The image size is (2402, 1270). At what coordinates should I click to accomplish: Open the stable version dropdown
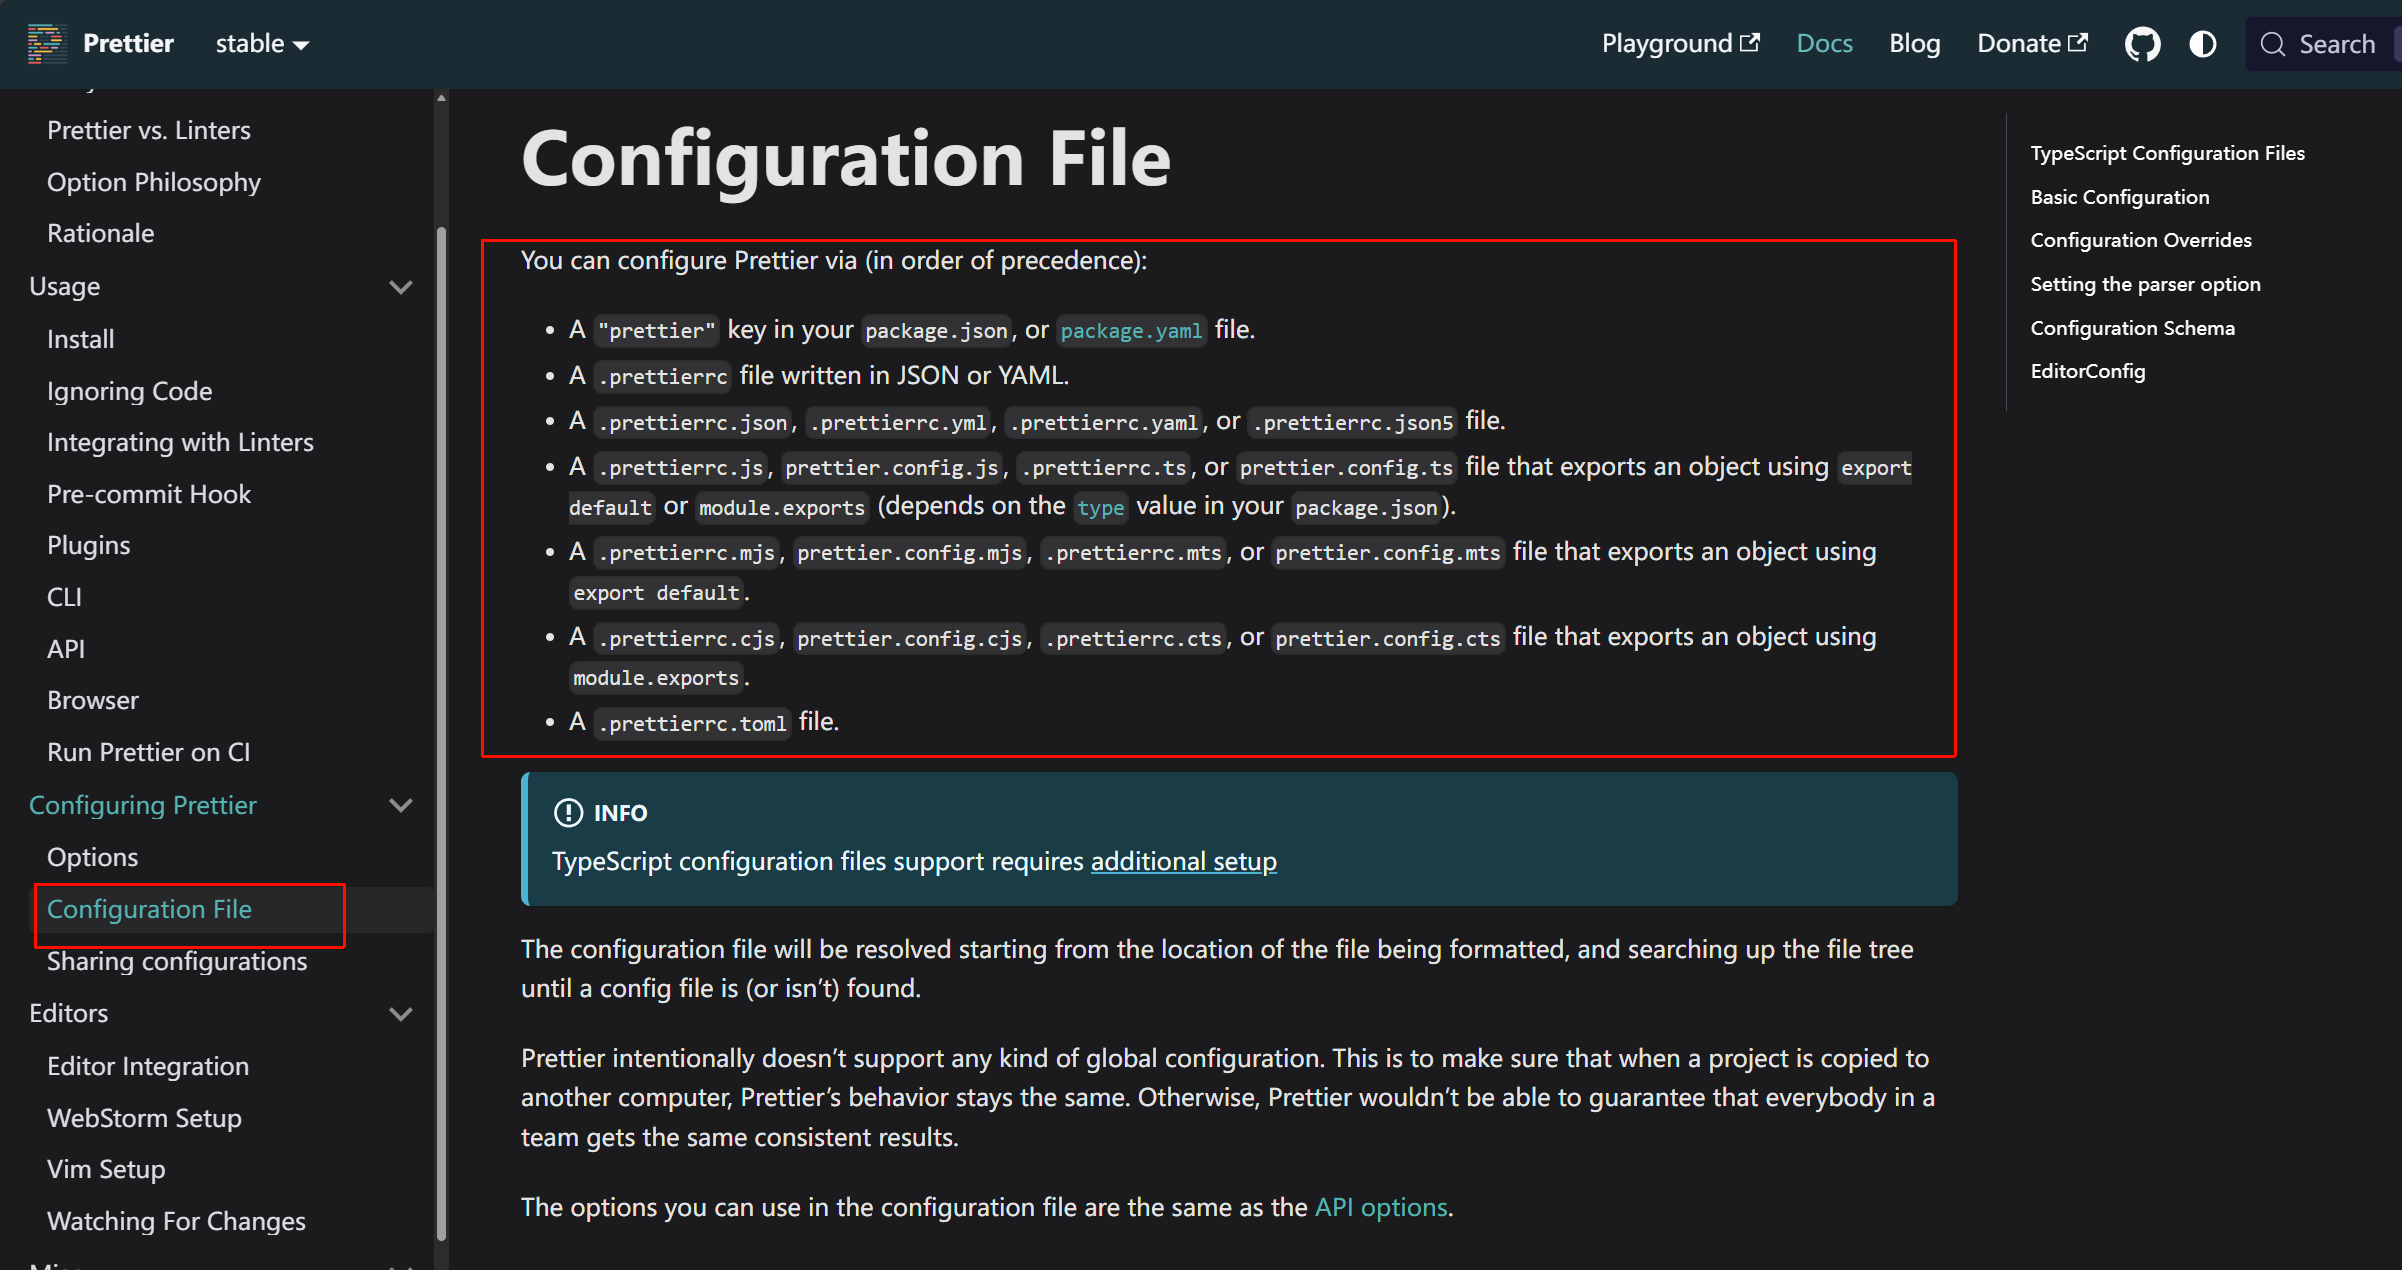262,44
